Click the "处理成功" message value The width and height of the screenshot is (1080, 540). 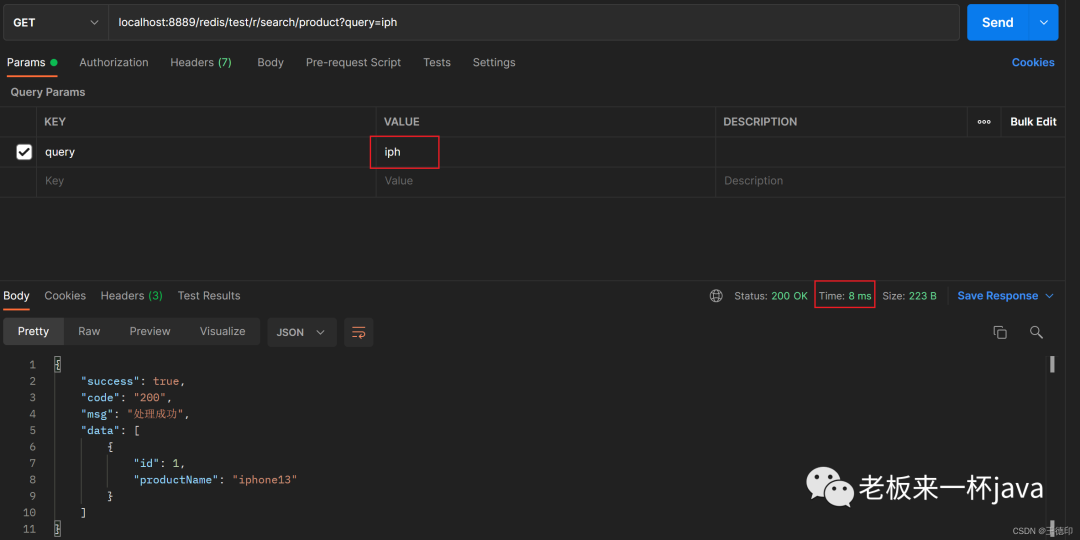click(157, 414)
